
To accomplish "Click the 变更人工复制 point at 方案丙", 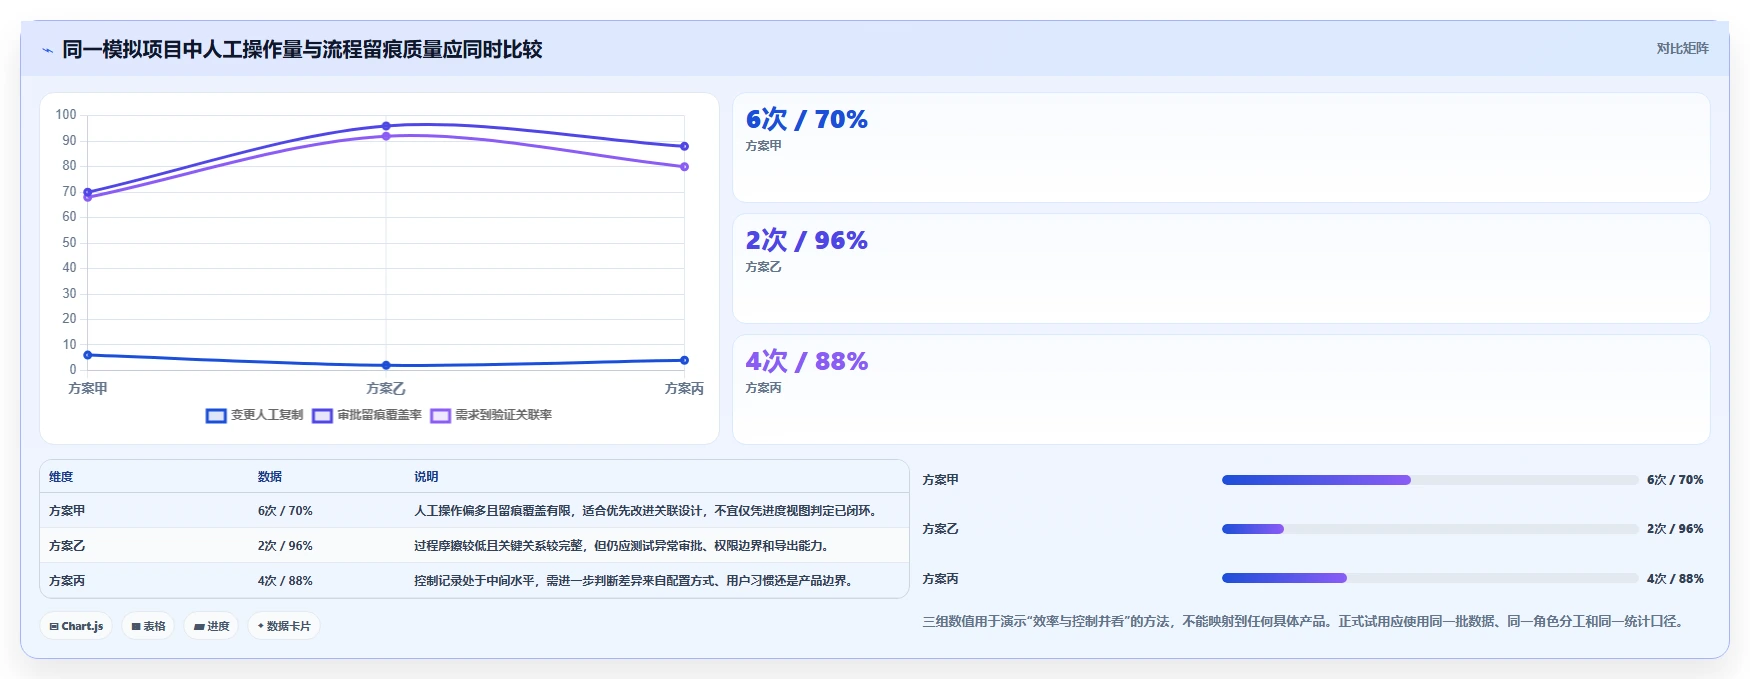I will 684,360.
